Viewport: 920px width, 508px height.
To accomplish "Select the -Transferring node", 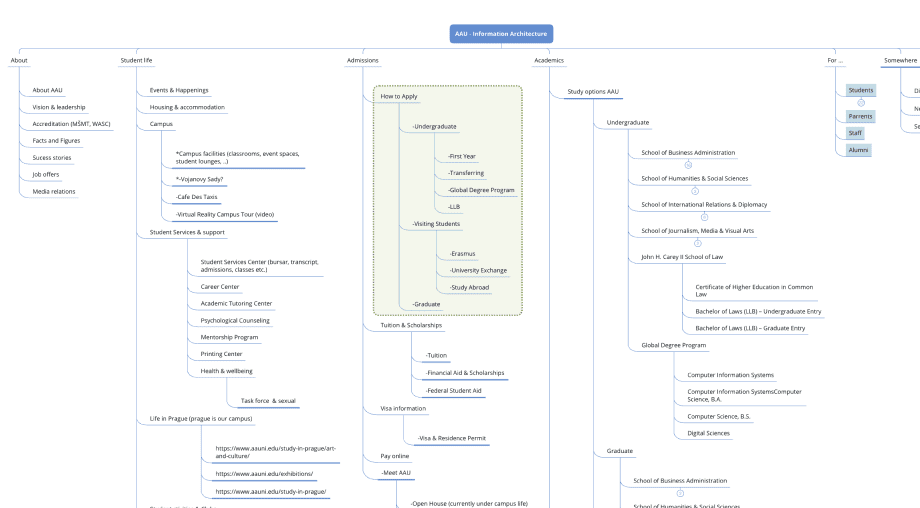I will (466, 173).
